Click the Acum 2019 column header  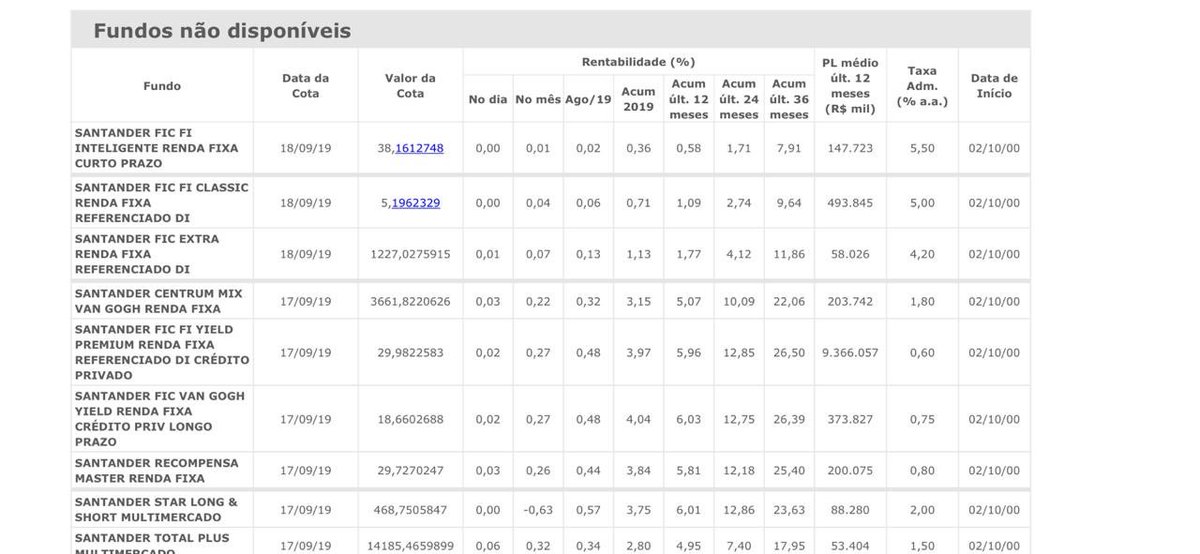(x=638, y=99)
